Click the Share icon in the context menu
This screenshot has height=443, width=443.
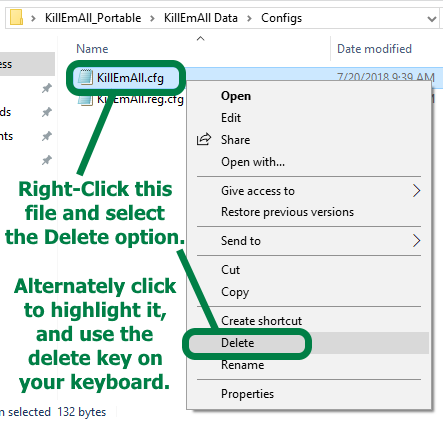(x=204, y=139)
